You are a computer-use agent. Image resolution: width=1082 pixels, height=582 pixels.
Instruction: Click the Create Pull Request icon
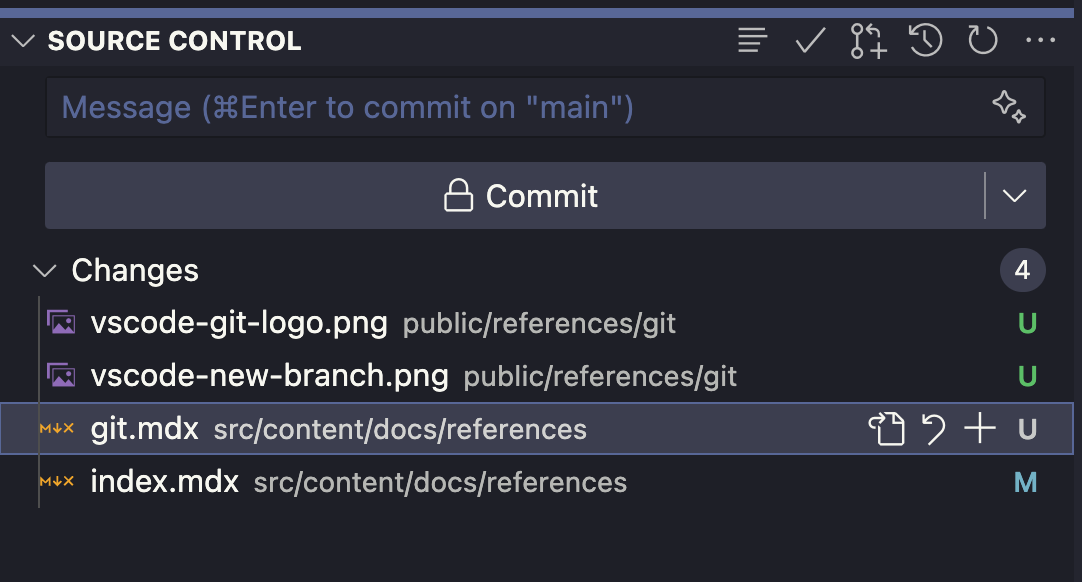(867, 40)
